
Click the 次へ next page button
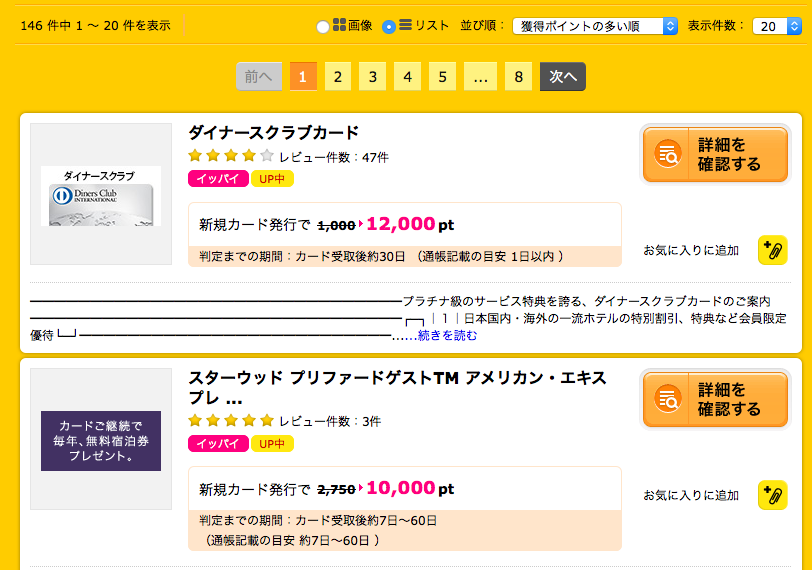(x=563, y=77)
